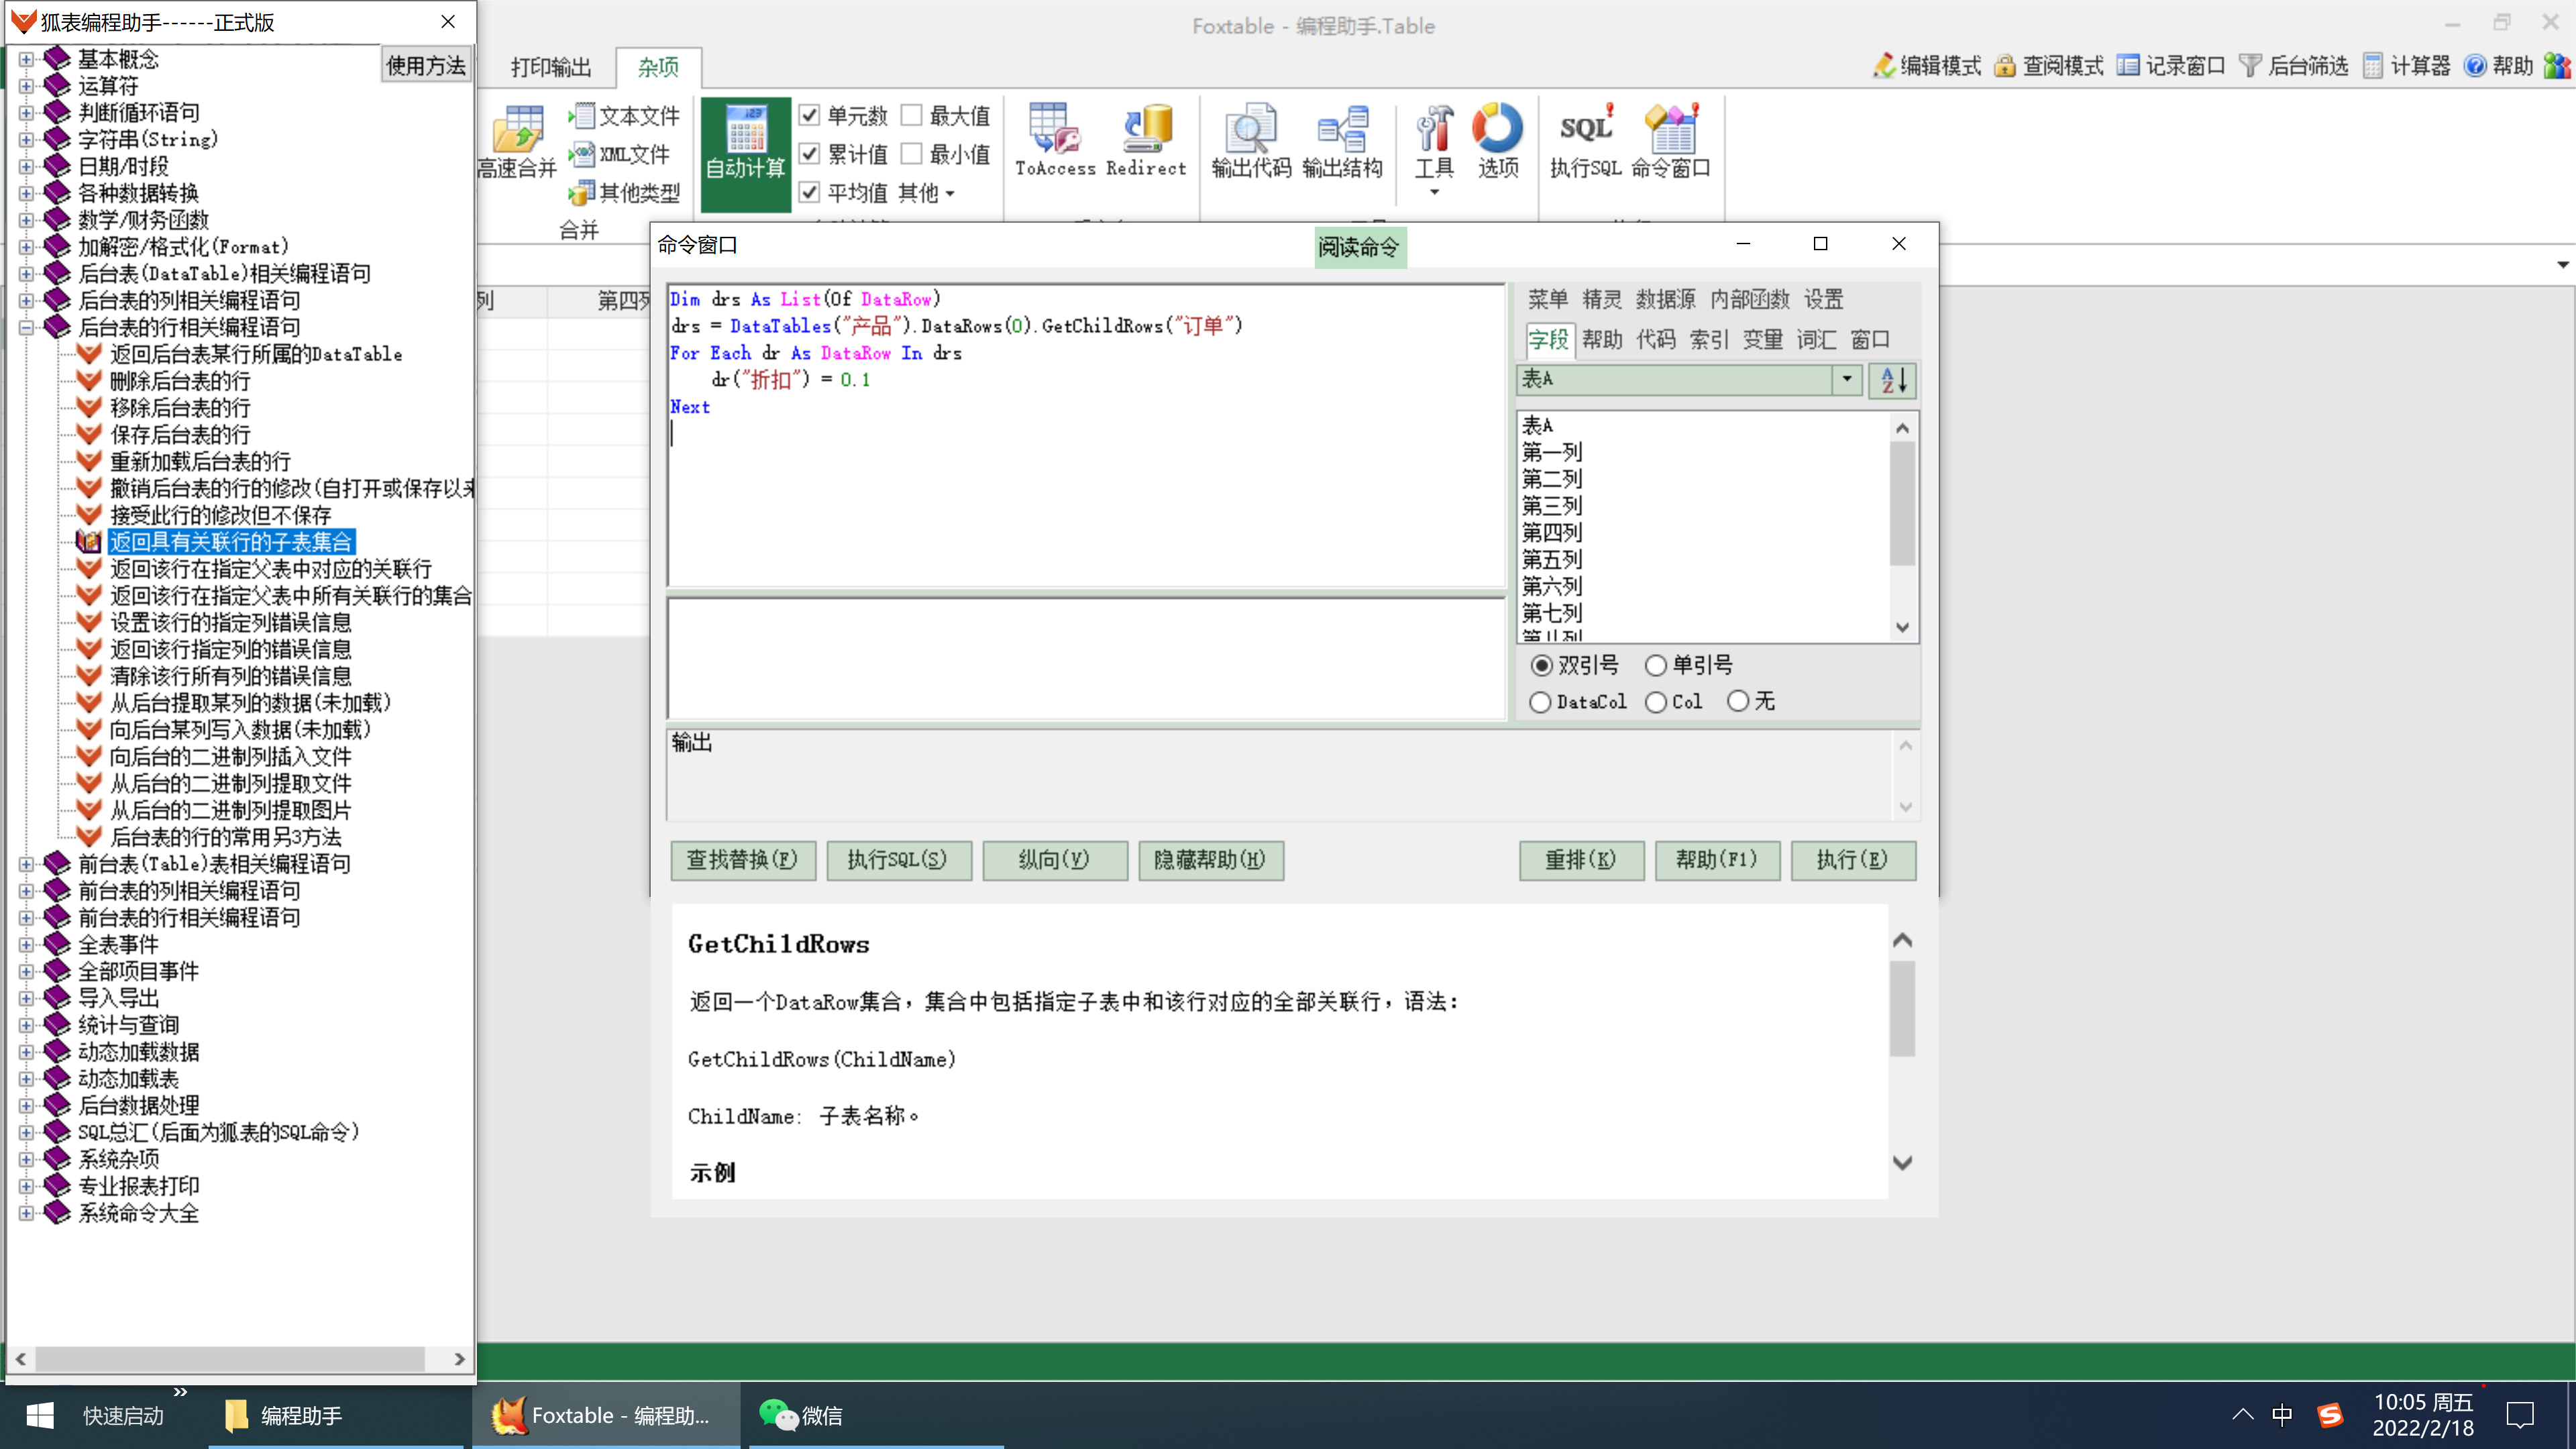
Task: Open the 表A table dropdown
Action: (x=1846, y=379)
